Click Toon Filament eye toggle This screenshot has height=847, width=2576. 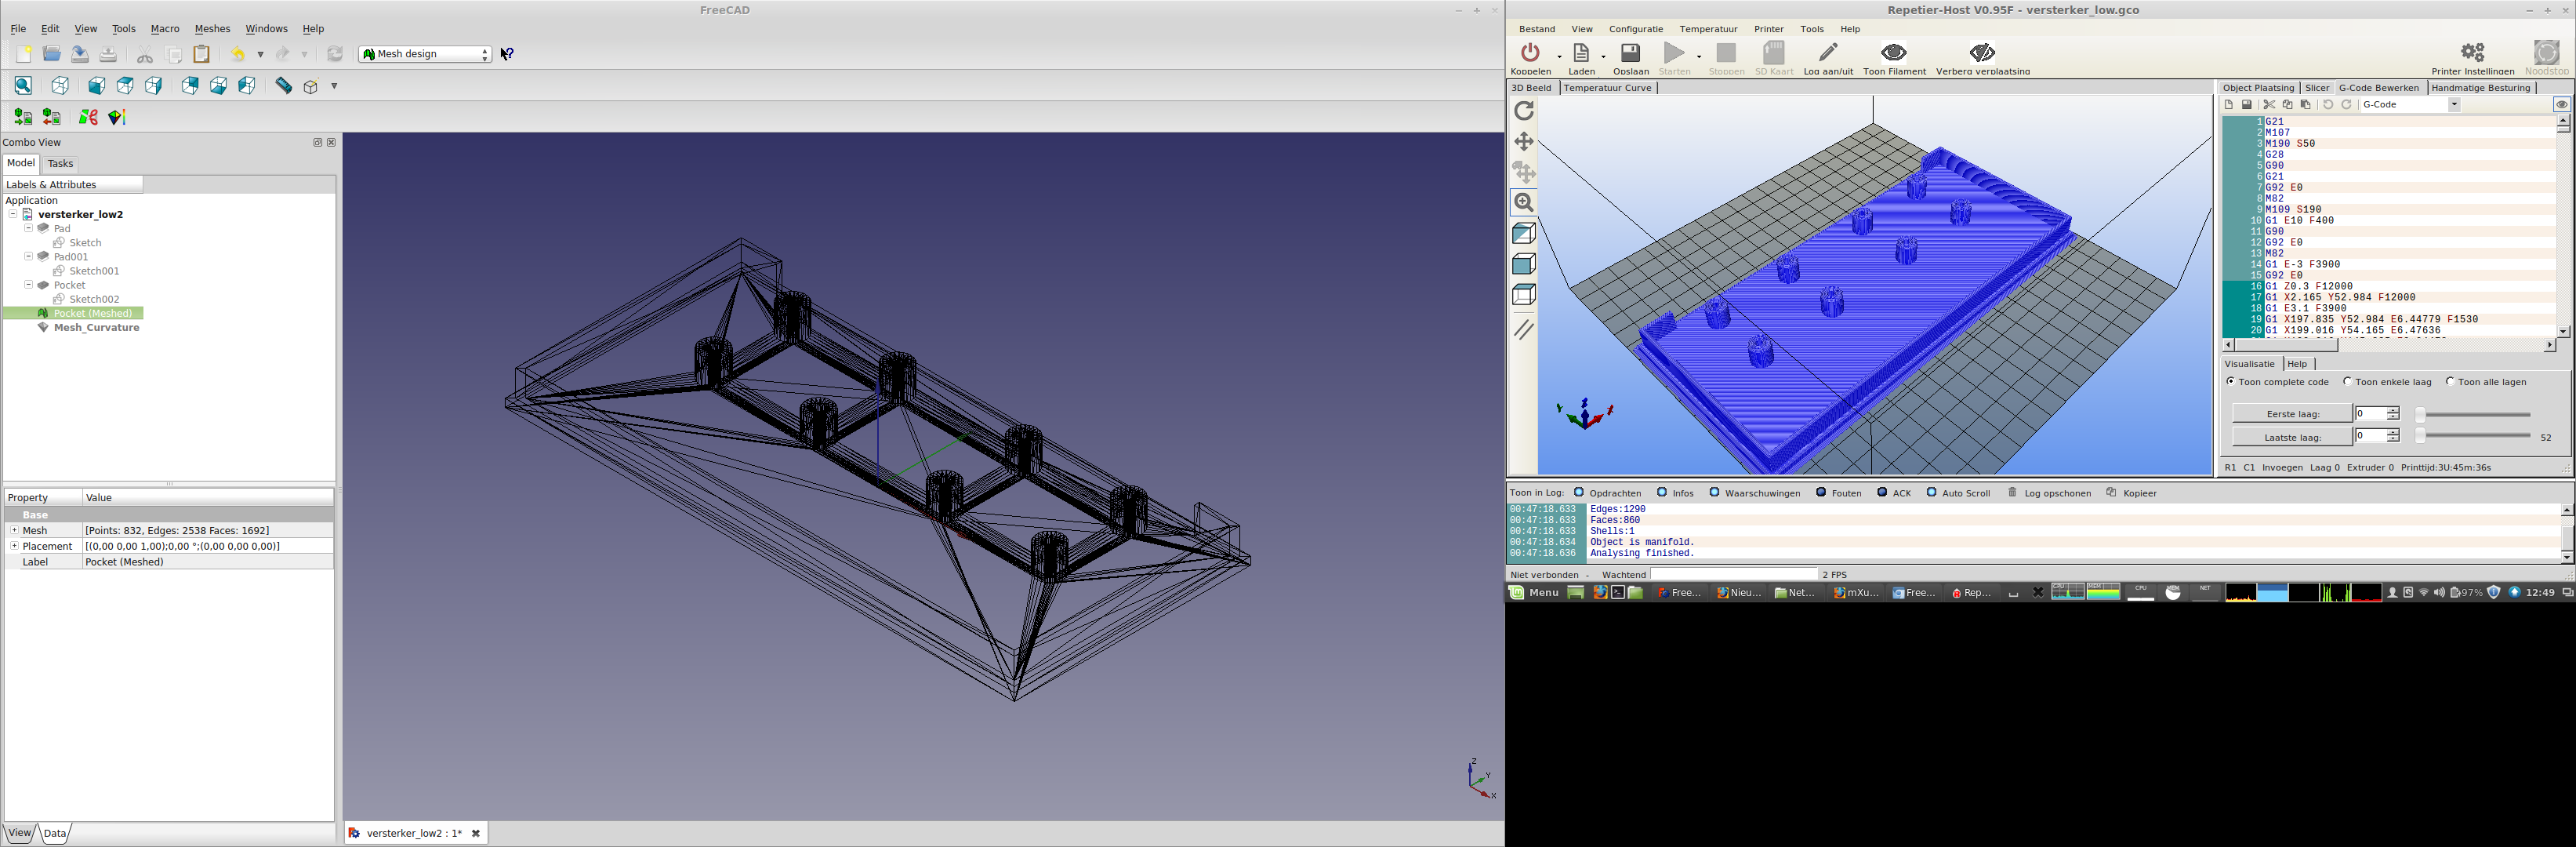point(1894,52)
